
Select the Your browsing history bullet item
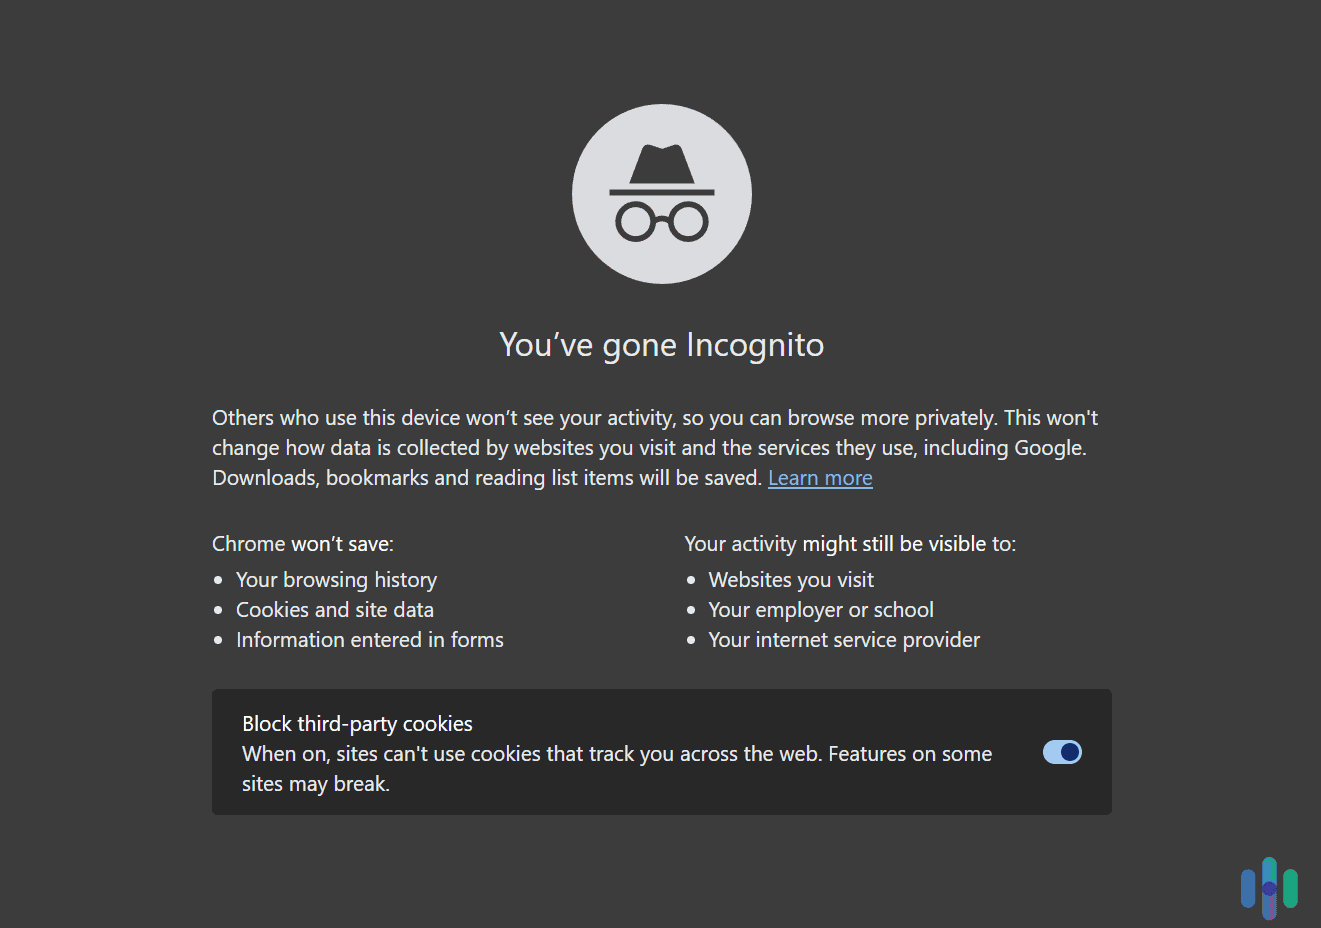click(336, 579)
